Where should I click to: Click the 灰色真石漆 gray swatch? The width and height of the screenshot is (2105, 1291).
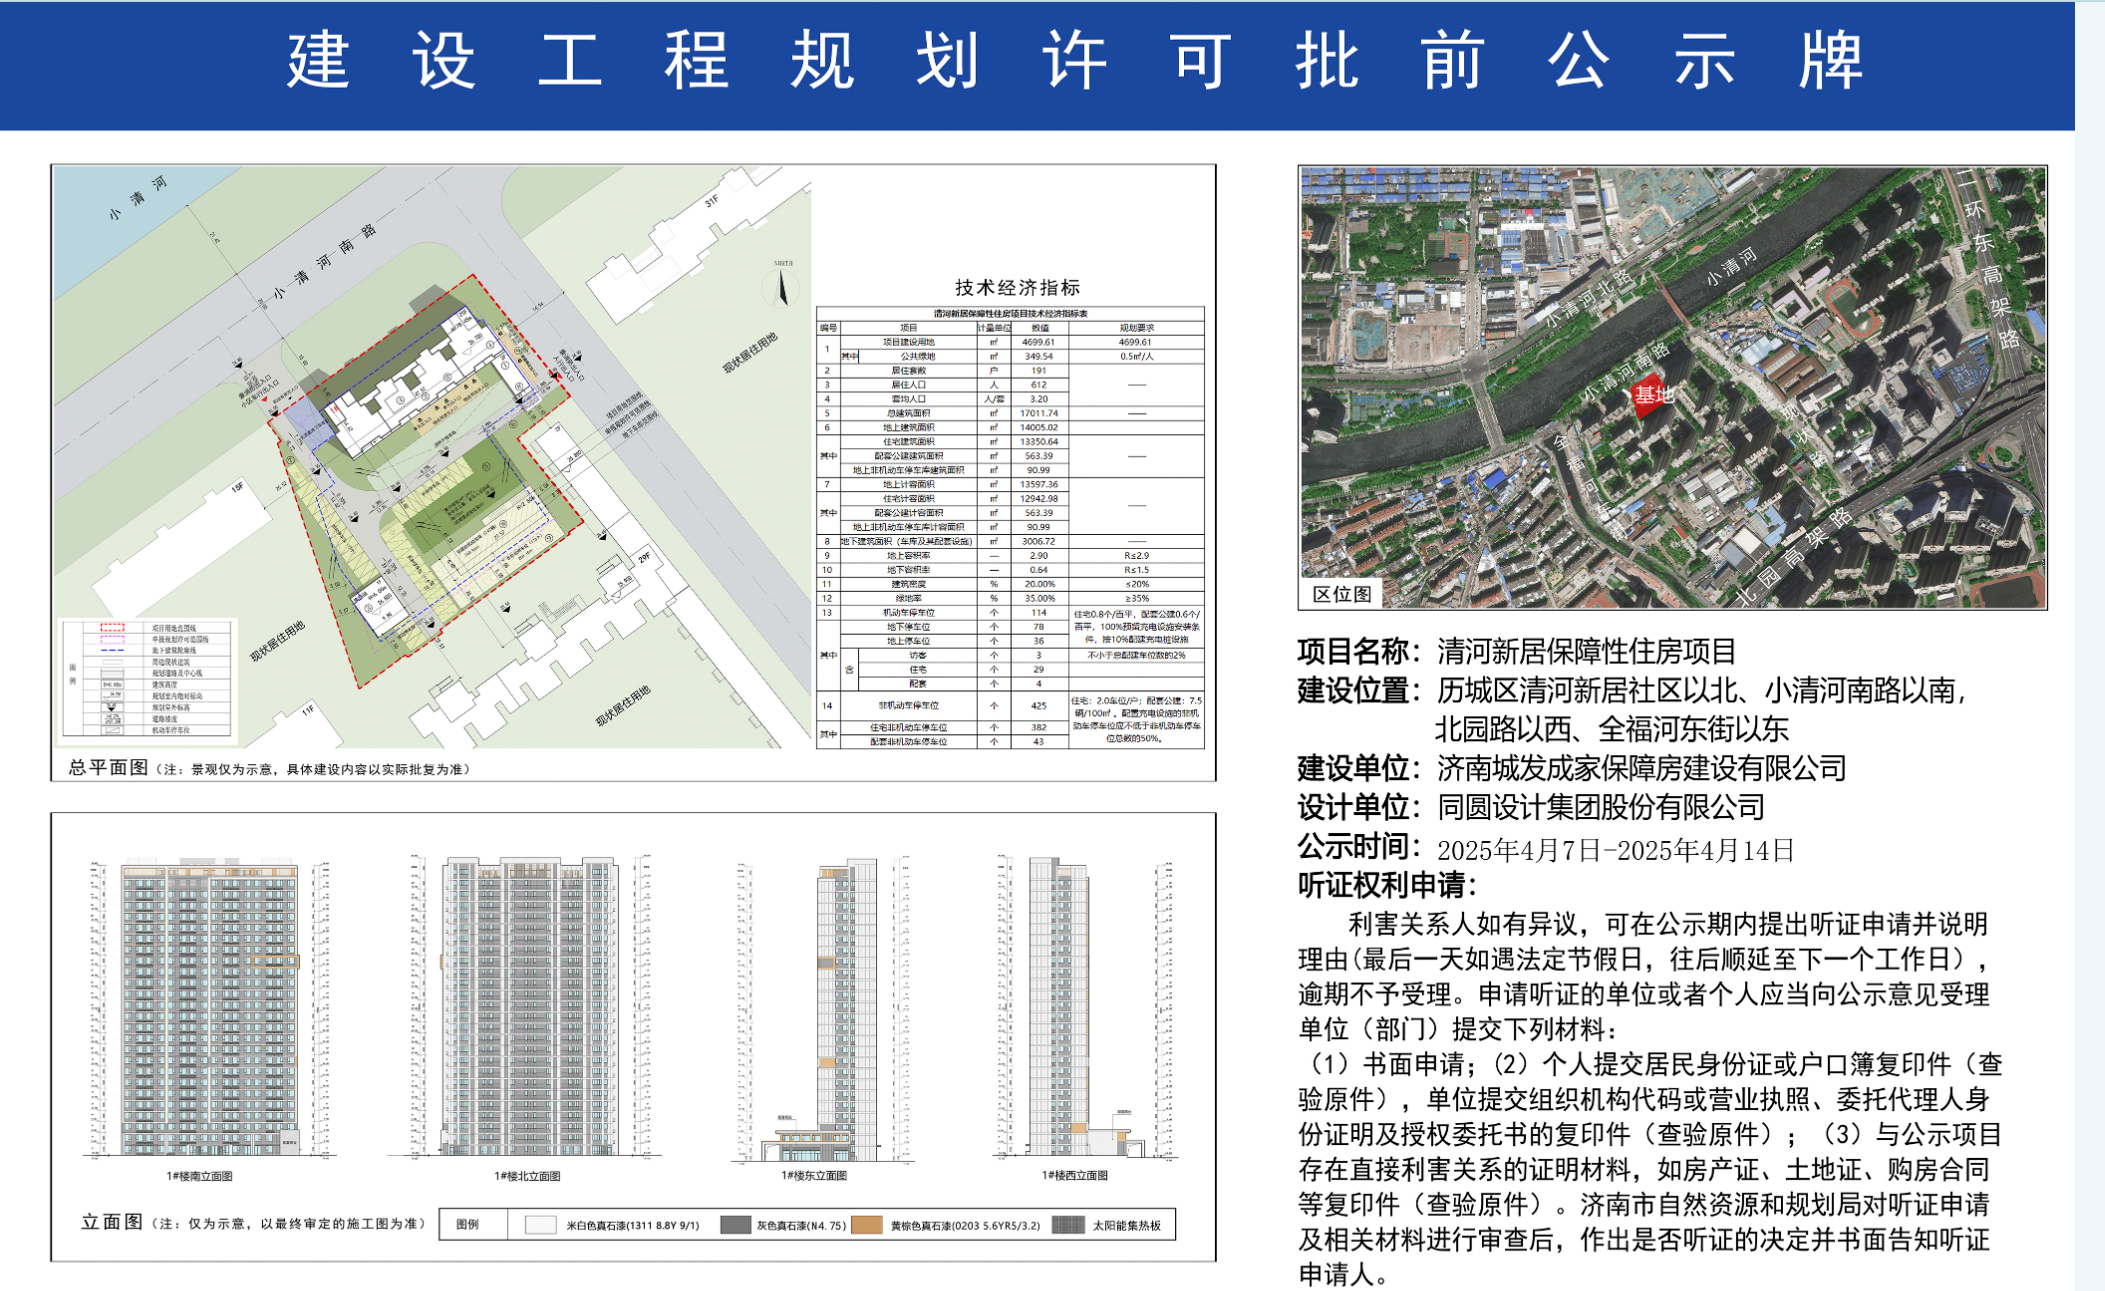[735, 1225]
